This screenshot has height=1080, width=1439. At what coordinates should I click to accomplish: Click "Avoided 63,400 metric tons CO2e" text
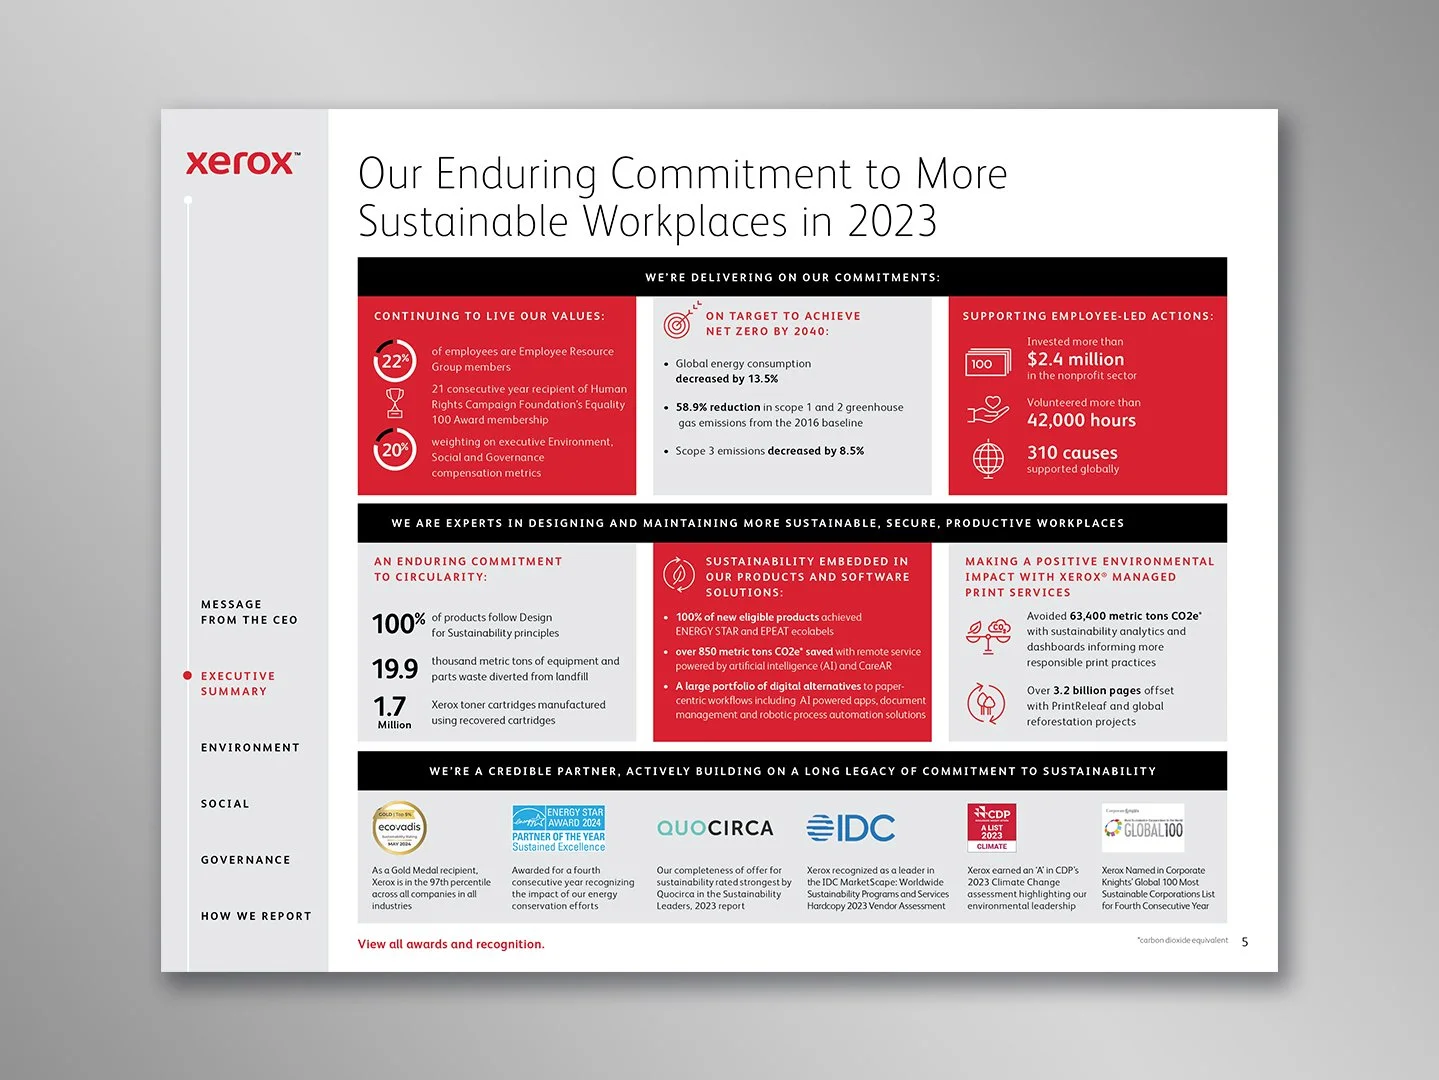pyautogui.click(x=1114, y=639)
